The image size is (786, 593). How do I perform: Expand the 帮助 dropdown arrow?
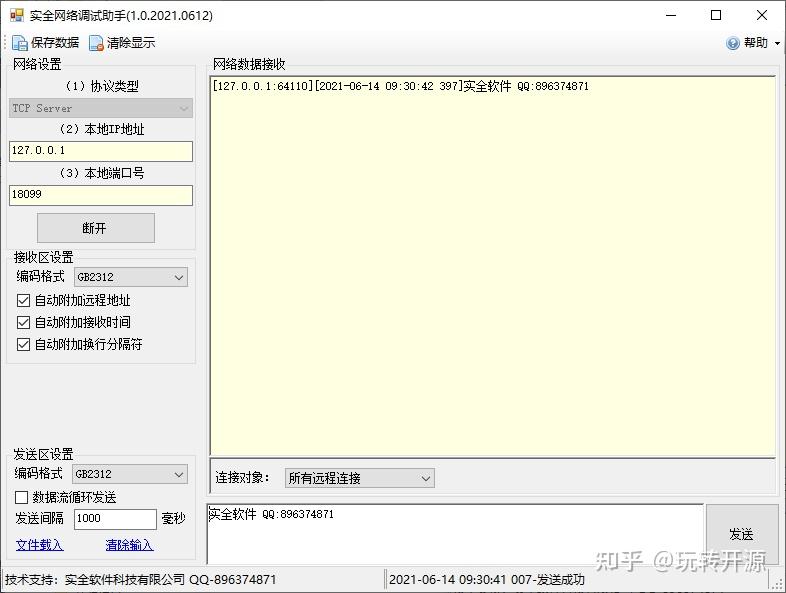coord(777,44)
